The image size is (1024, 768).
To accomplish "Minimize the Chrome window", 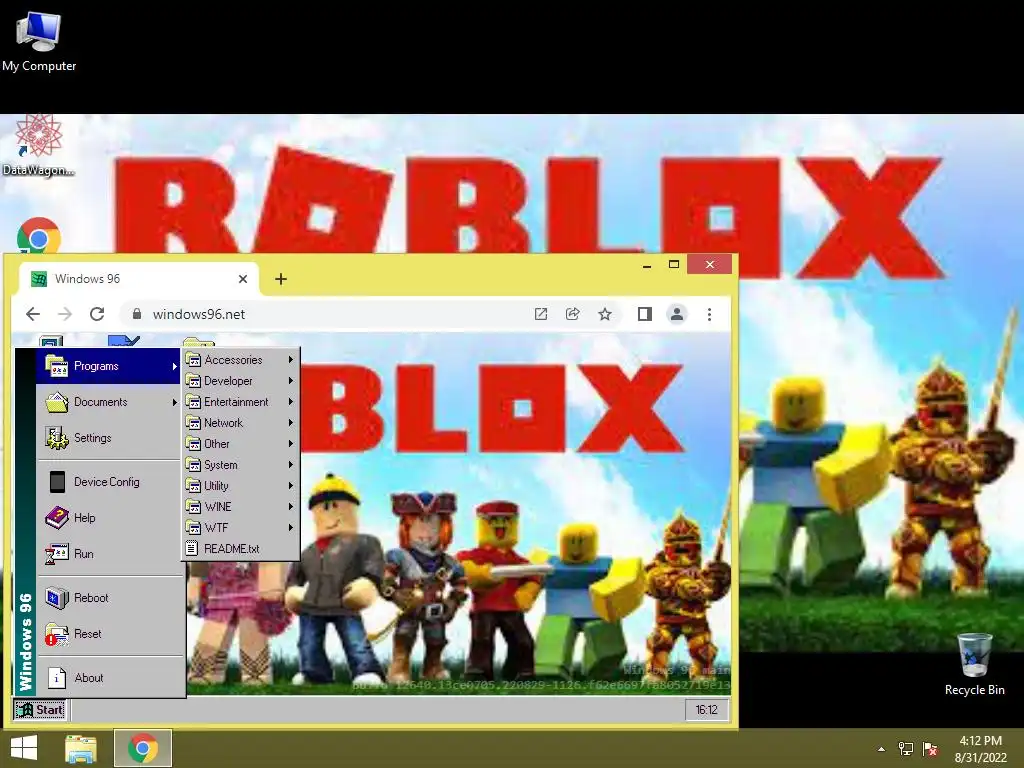I will click(647, 265).
